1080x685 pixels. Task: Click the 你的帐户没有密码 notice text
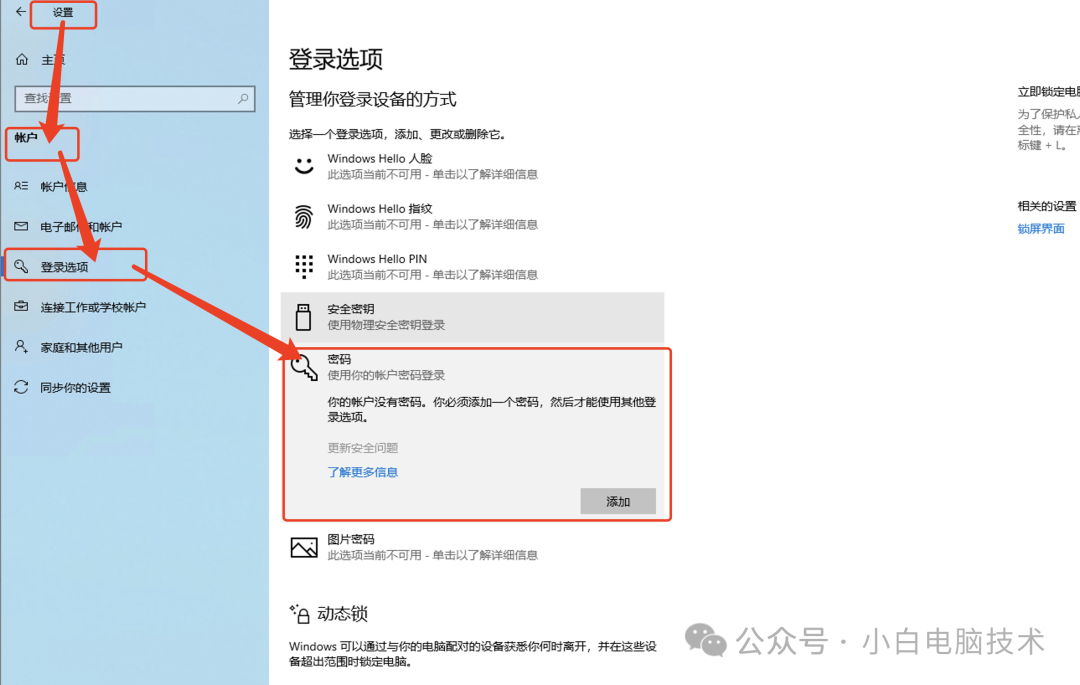click(x=491, y=410)
